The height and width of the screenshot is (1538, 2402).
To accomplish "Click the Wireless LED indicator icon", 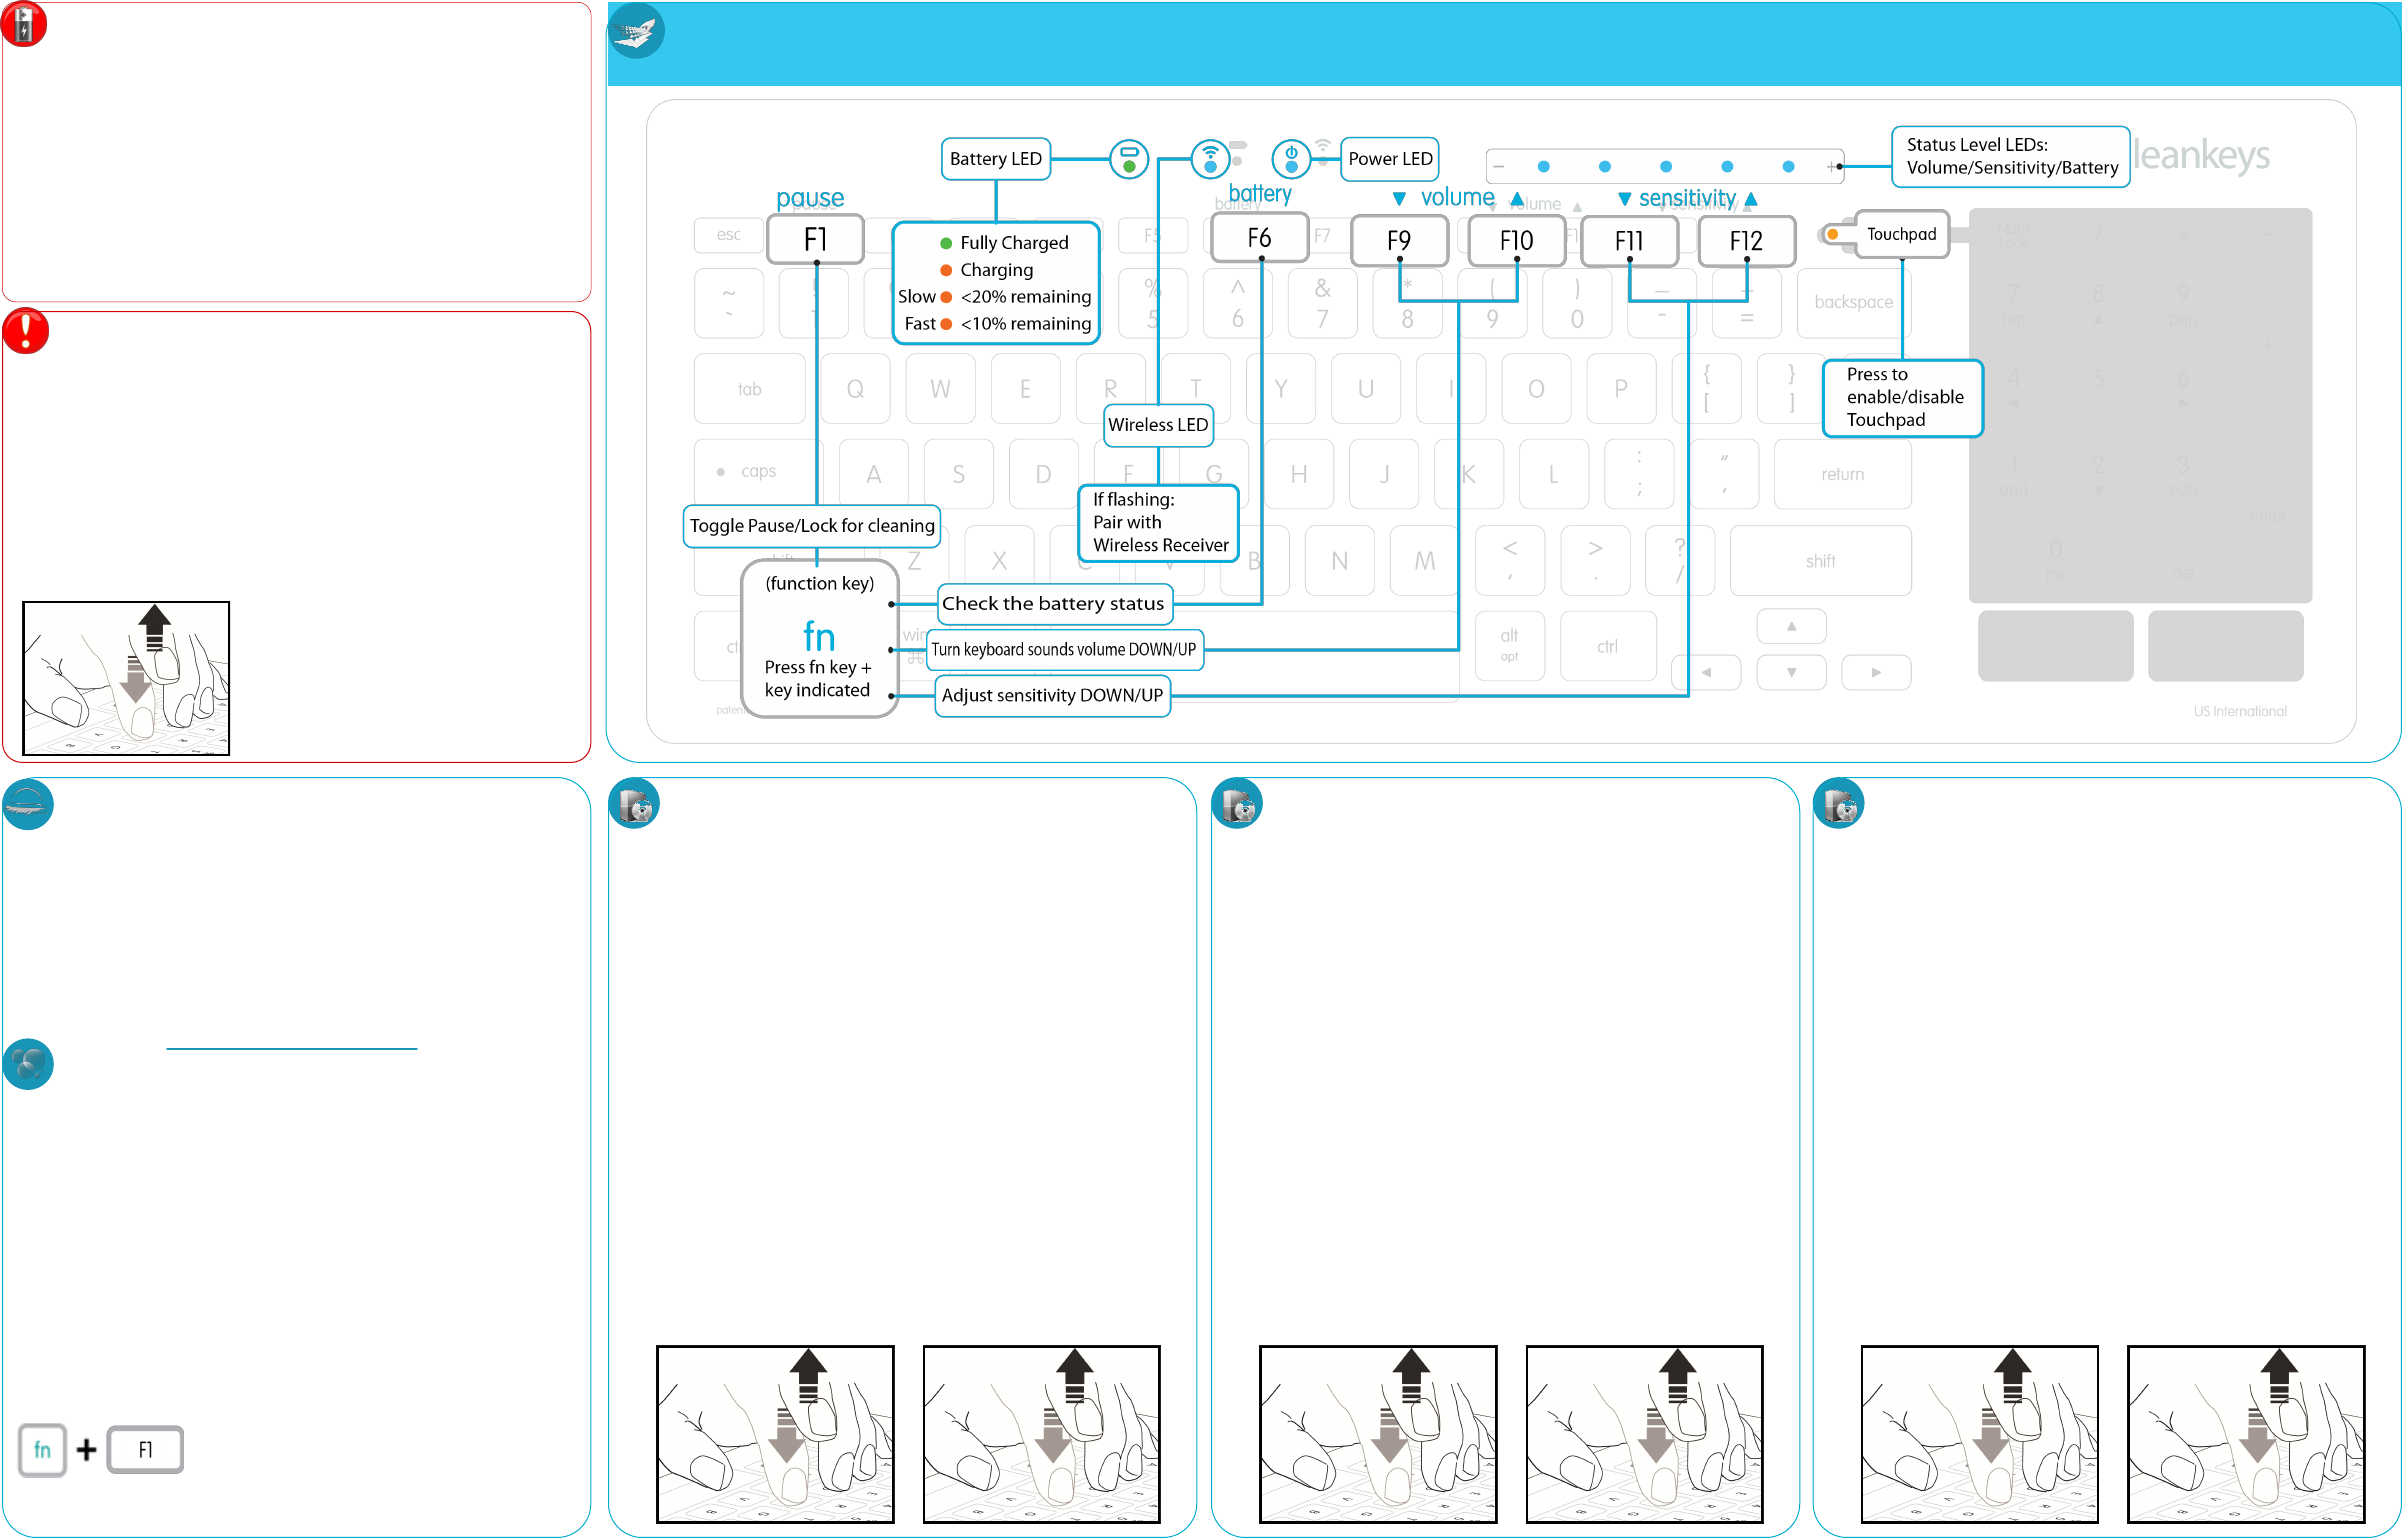I will 1210,159.
